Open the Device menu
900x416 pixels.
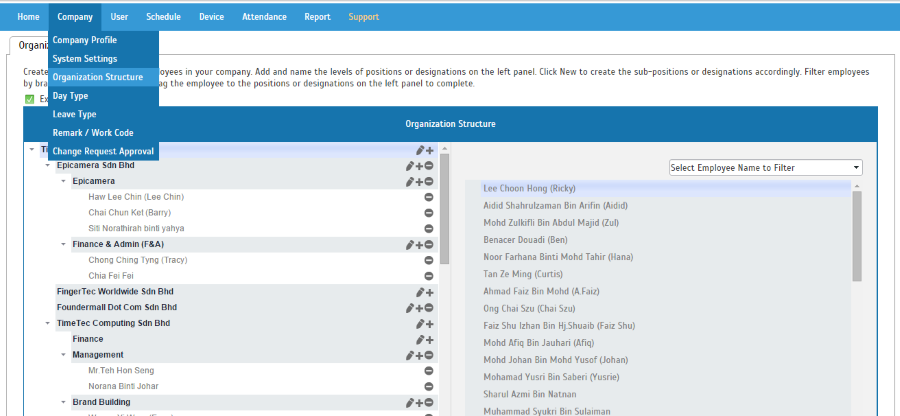[x=212, y=17]
